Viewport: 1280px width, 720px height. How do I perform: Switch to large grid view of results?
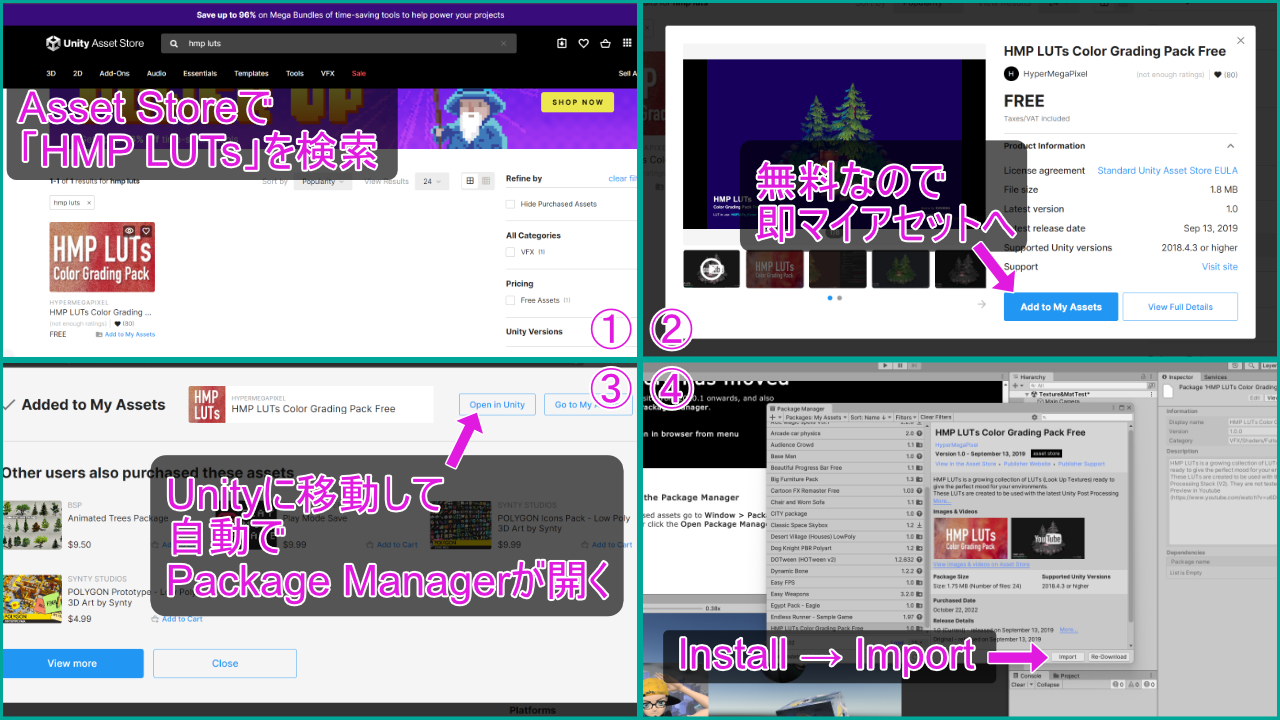coord(470,181)
